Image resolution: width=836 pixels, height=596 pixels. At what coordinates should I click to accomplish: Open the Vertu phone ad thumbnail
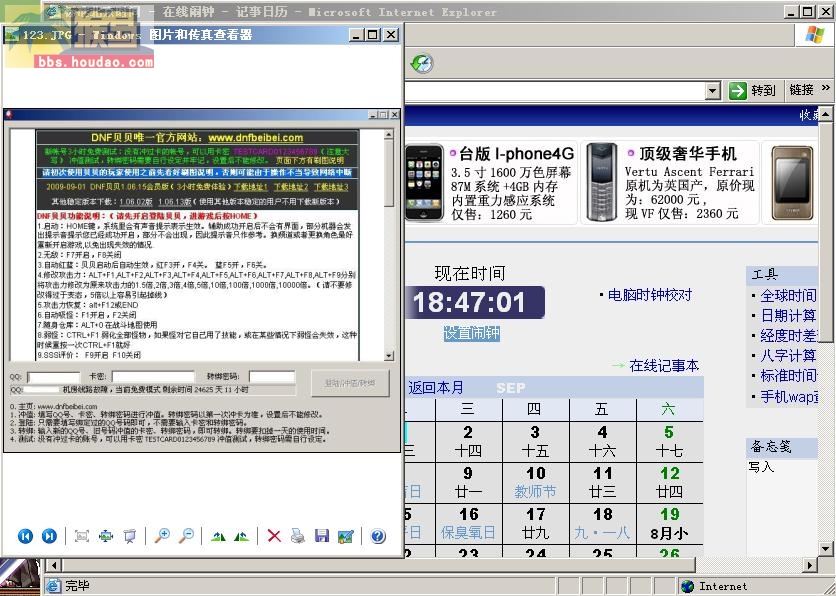point(601,182)
